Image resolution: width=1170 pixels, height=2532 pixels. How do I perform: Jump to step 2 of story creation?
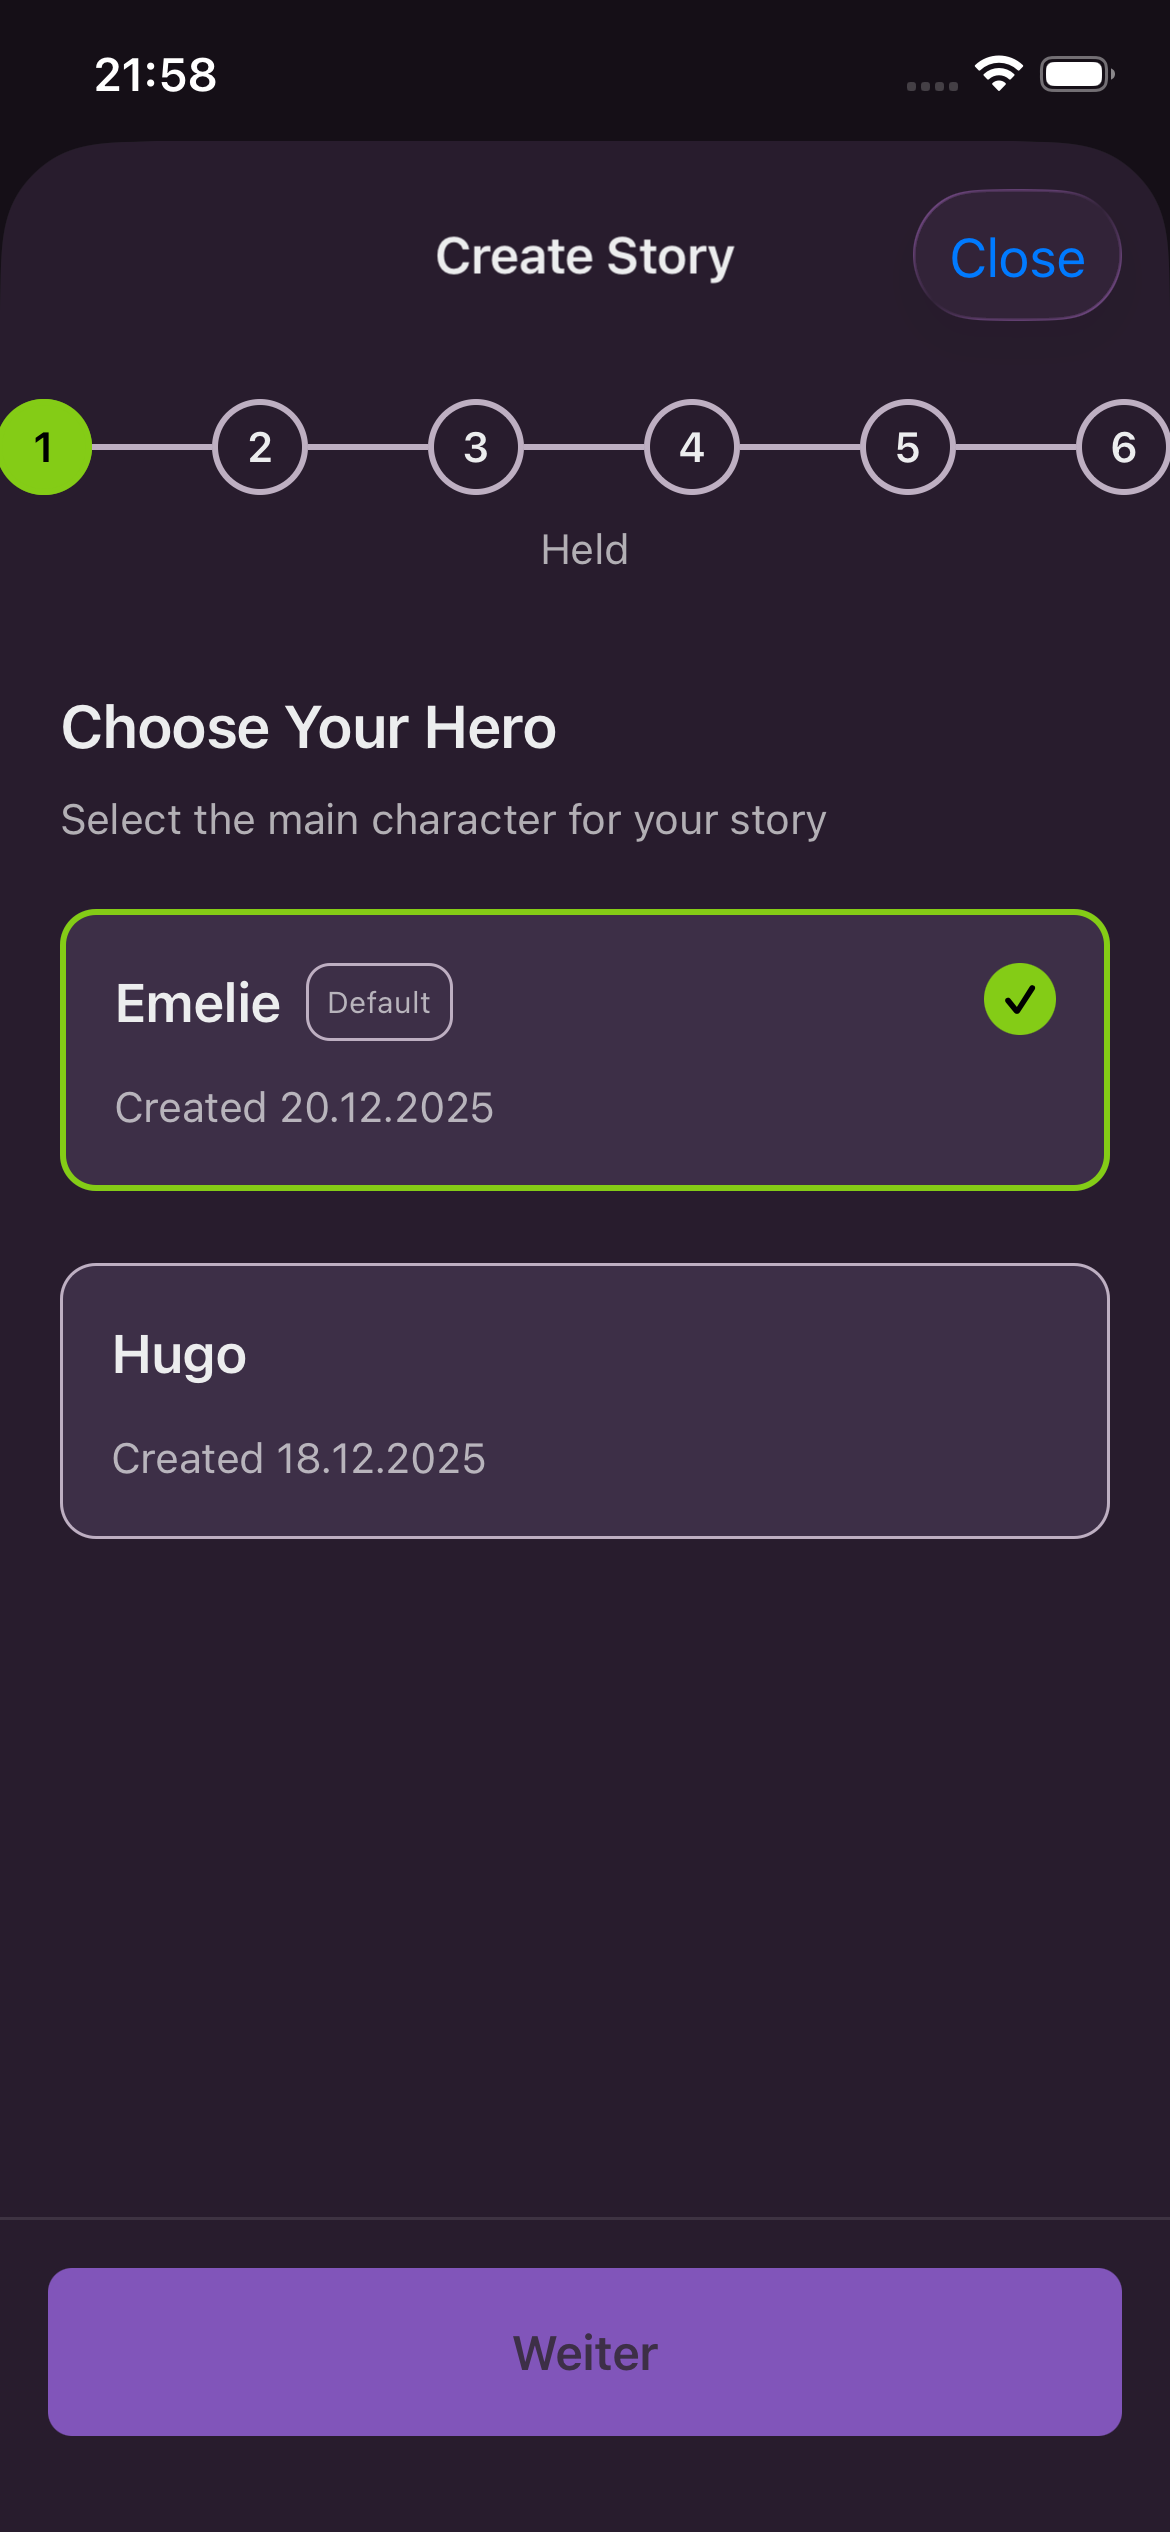(x=260, y=447)
